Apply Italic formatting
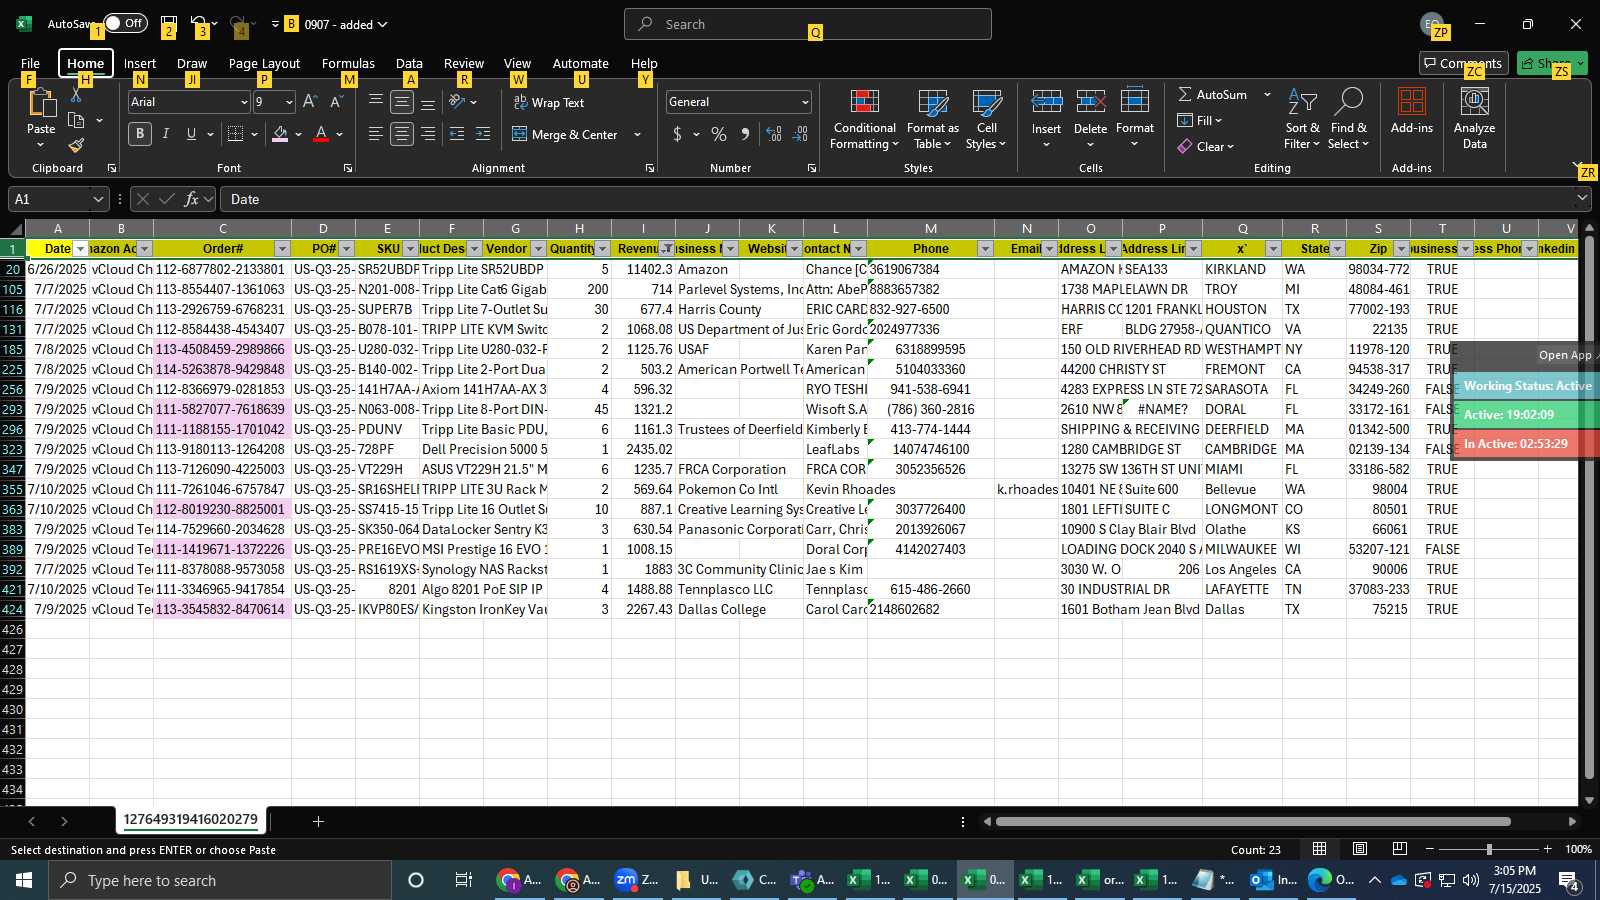 click(x=166, y=134)
